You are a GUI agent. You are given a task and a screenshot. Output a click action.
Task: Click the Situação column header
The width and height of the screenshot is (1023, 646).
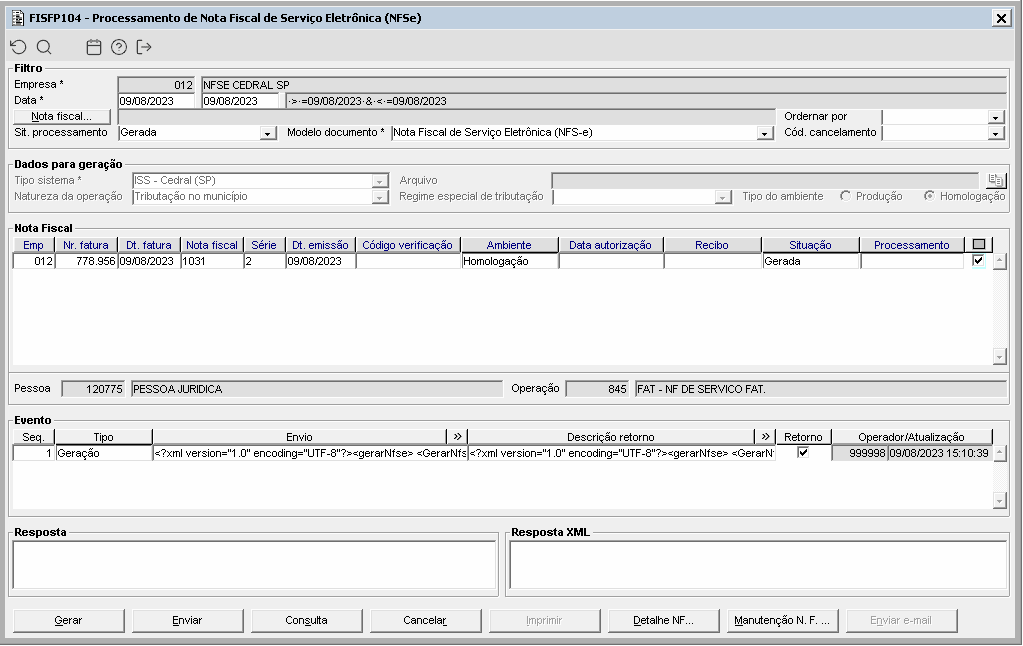[810, 245]
